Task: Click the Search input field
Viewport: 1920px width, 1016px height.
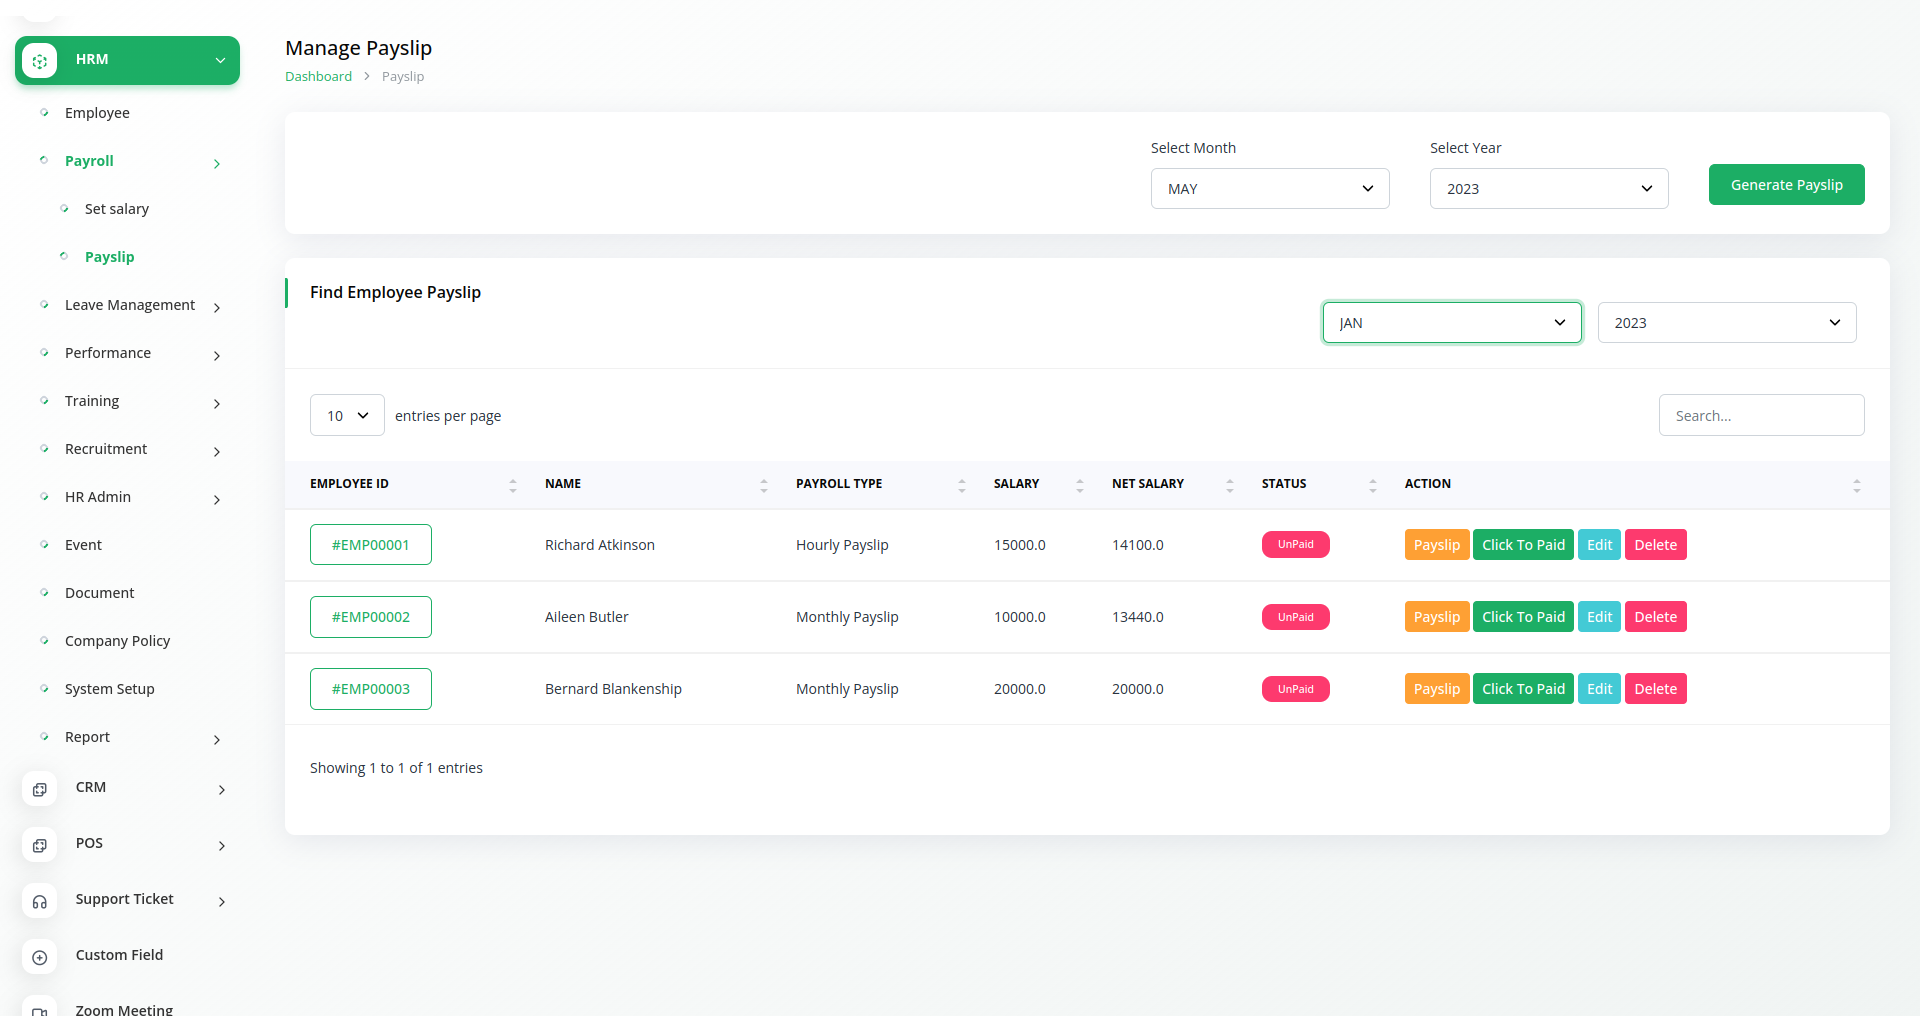Action: click(1761, 415)
